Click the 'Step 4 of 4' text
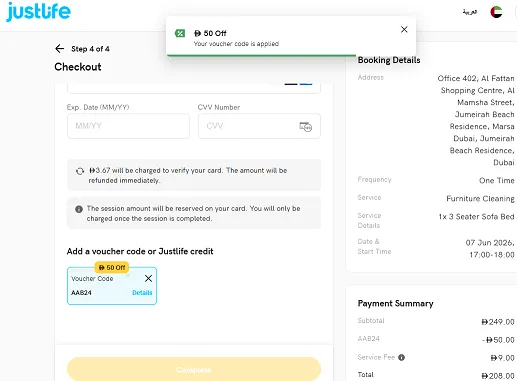The height and width of the screenshot is (381, 517). (90, 49)
